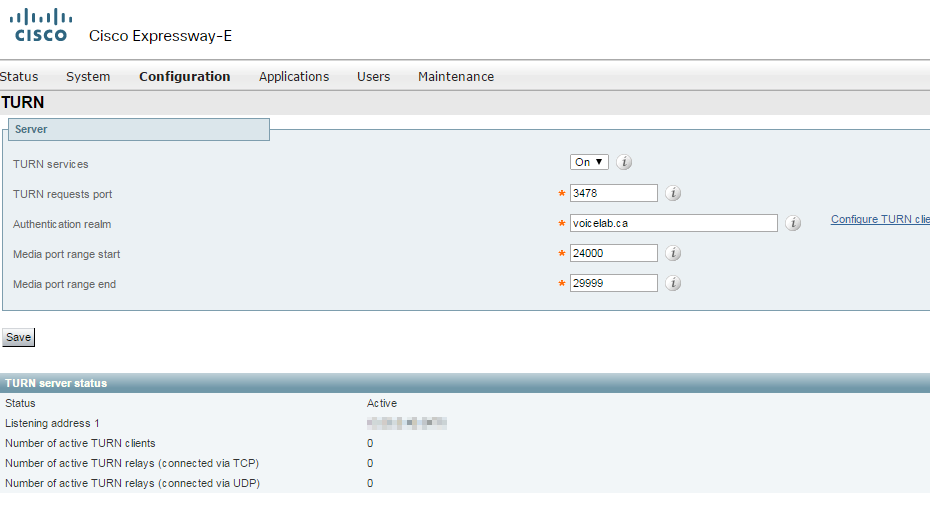The height and width of the screenshot is (527, 930).
Task: Click Number of active TURN clients label
Action: click(80, 443)
